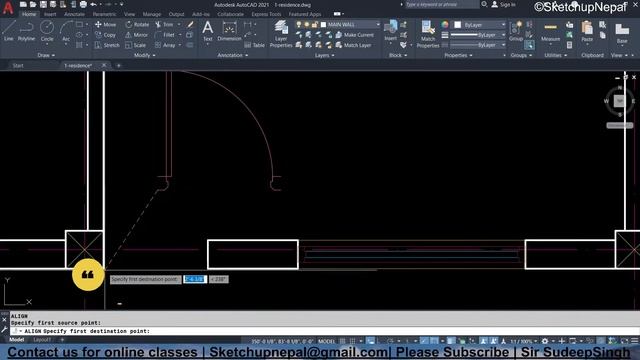Expand the Modify panel
This screenshot has height=360, width=640.
pyautogui.click(x=144, y=55)
